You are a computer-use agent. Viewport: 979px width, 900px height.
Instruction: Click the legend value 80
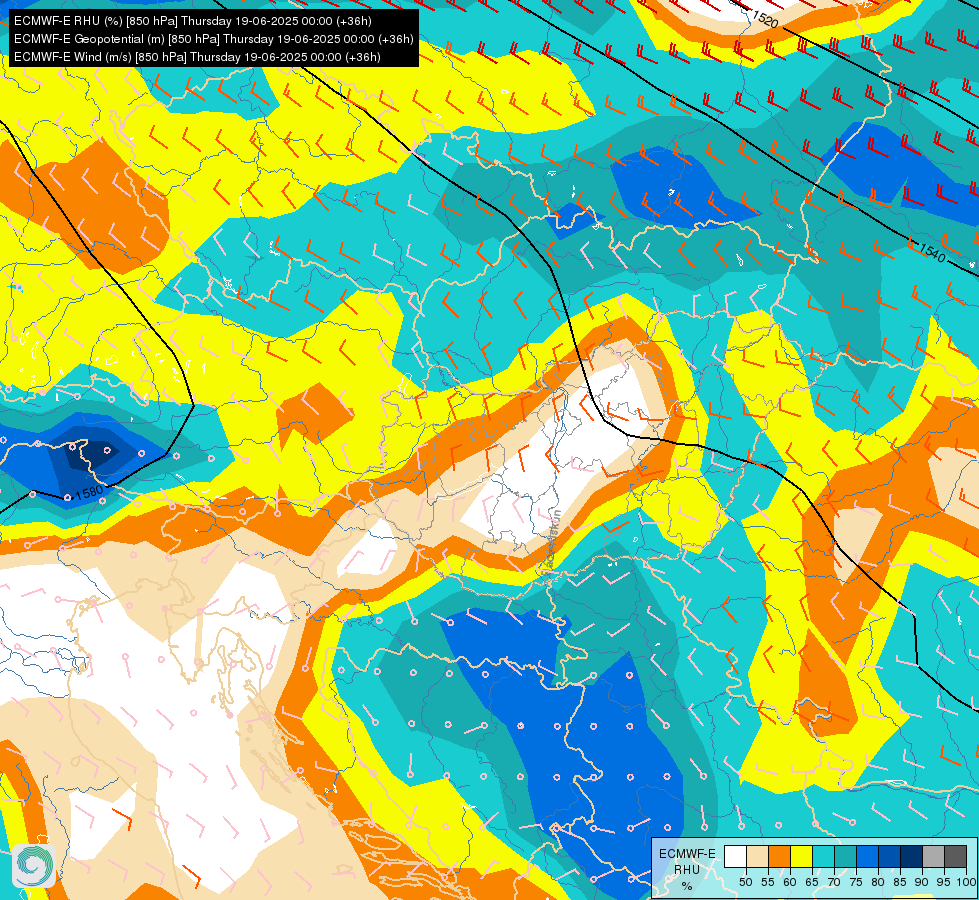[x=878, y=882]
